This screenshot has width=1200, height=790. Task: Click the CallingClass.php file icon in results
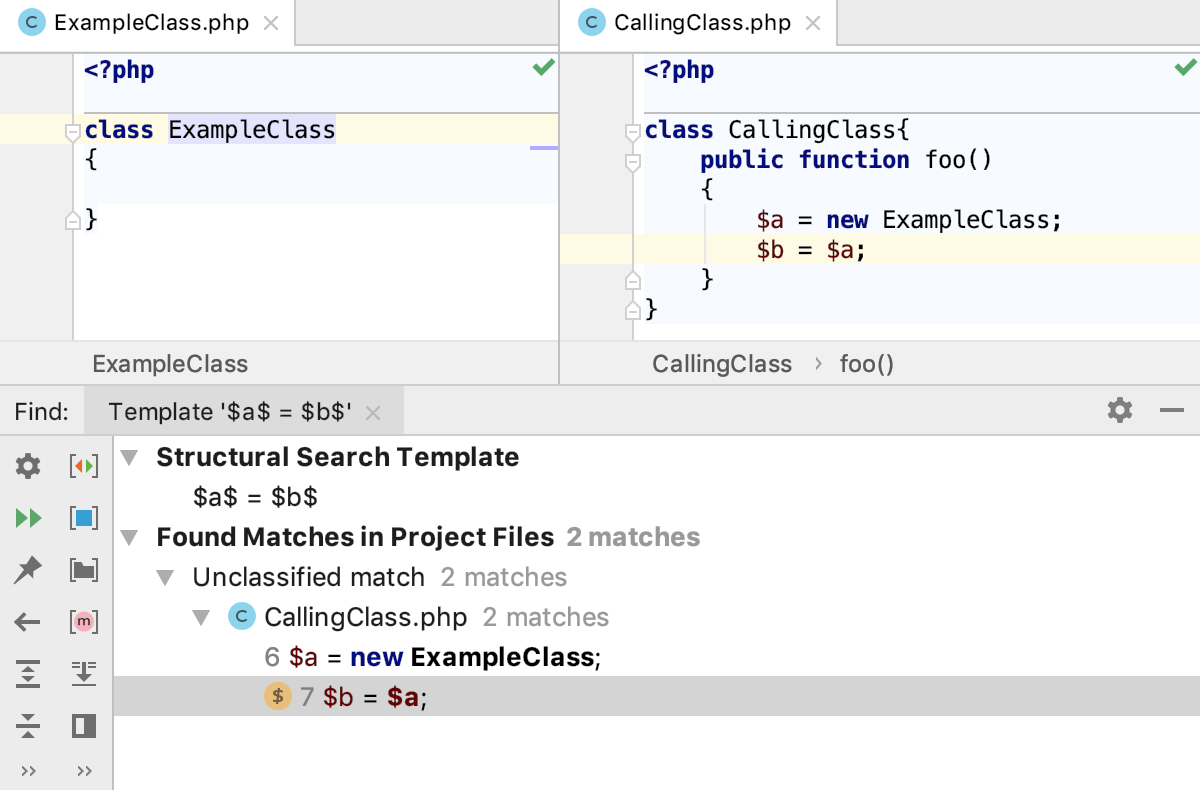coord(241,616)
